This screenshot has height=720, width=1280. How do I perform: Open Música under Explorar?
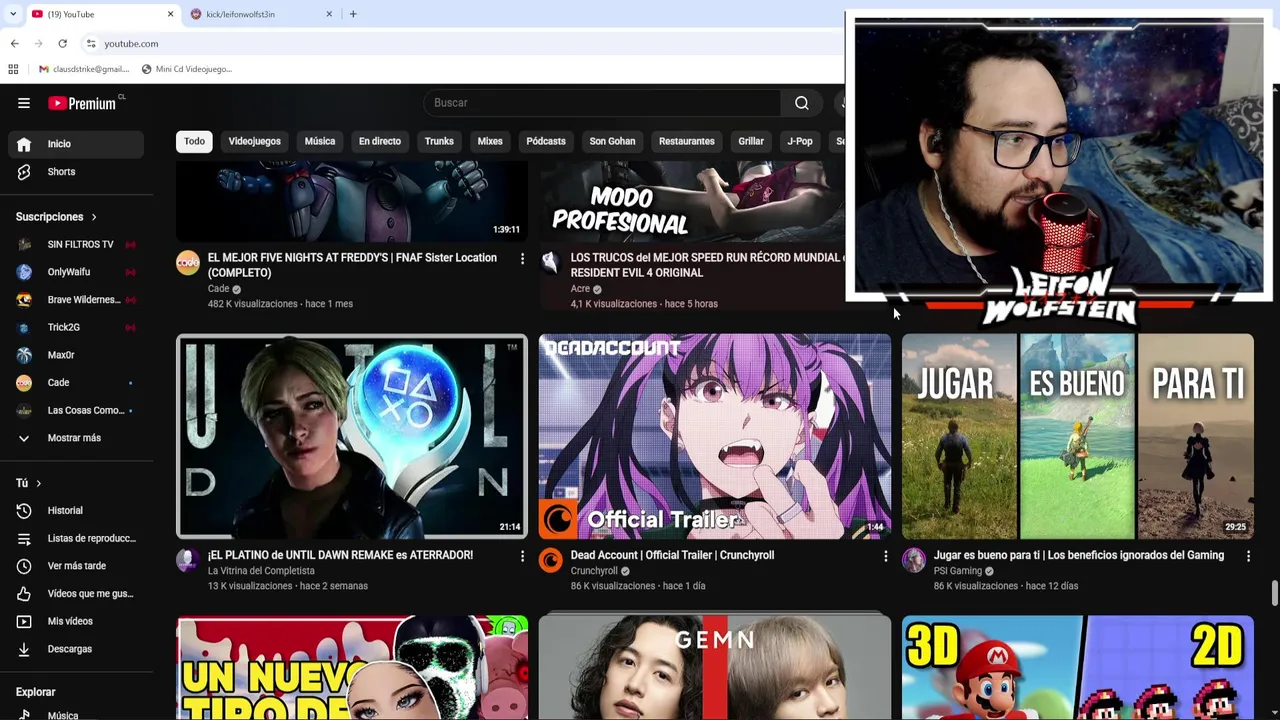click(76, 714)
